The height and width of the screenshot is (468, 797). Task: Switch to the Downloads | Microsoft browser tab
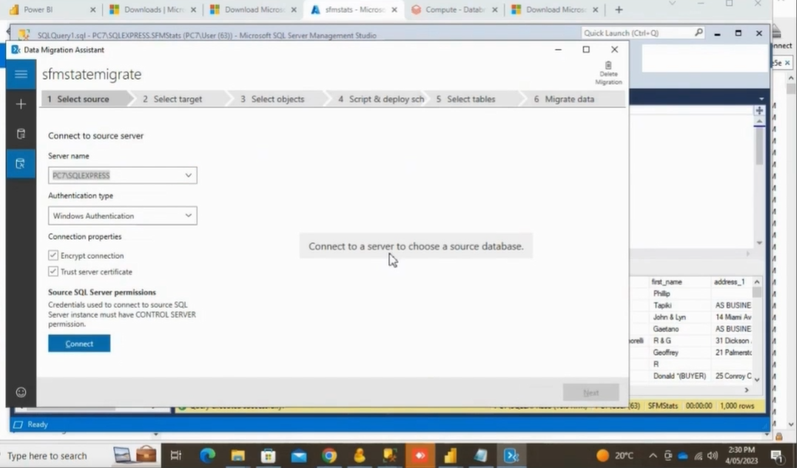coord(152,10)
